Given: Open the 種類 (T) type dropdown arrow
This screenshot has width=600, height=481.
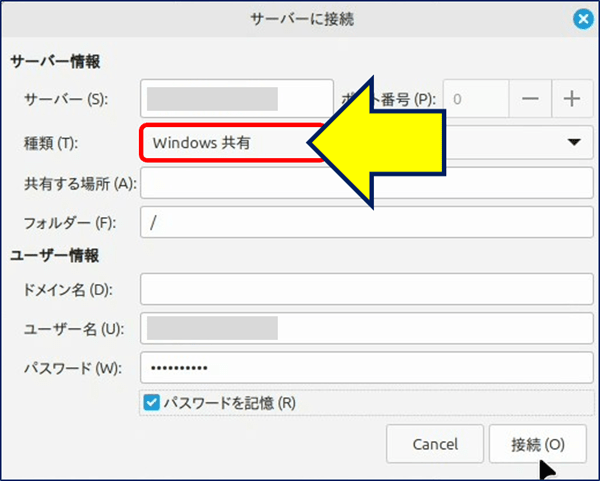Looking at the screenshot, I should 574,142.
